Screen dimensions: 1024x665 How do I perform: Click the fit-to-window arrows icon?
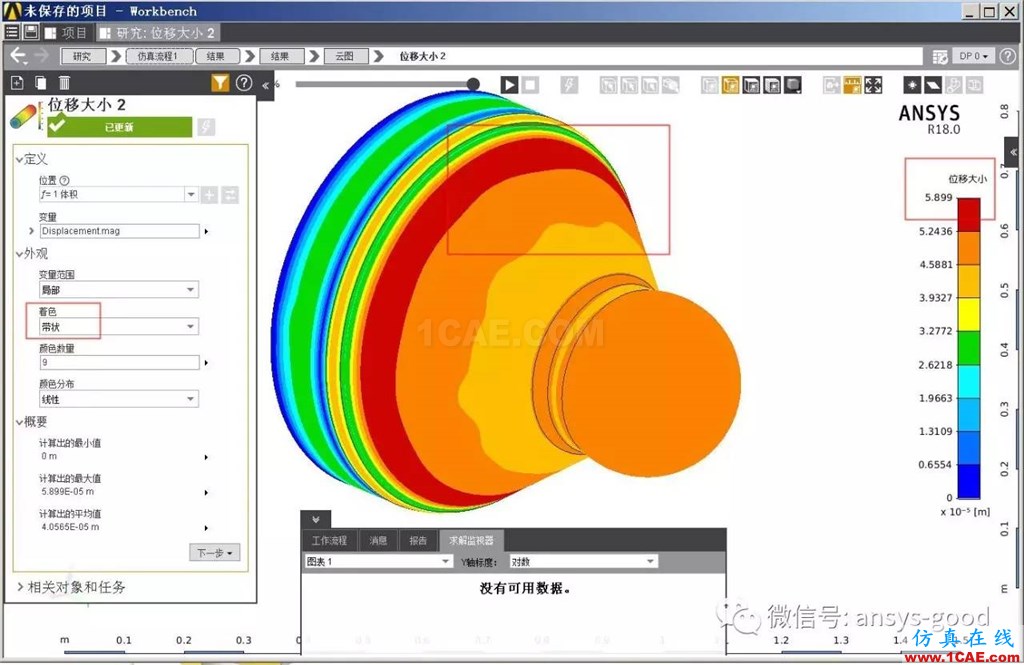tap(873, 85)
